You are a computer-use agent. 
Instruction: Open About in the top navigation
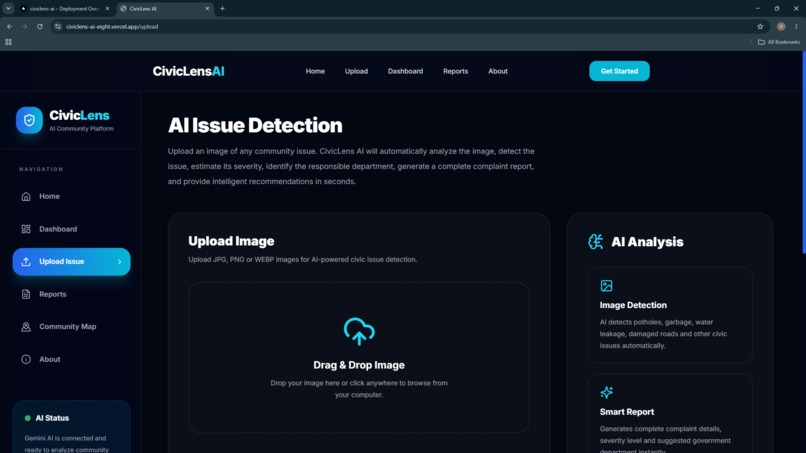pos(498,71)
